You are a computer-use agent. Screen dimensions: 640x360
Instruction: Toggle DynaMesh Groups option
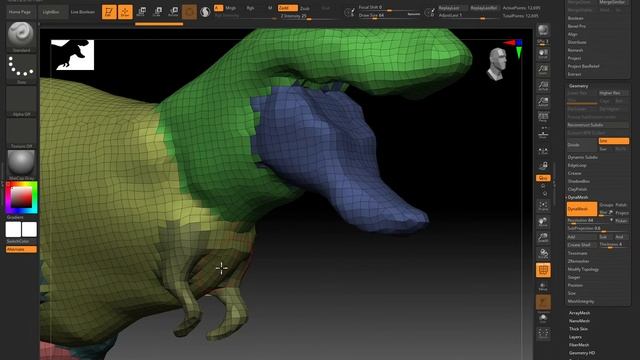606,205
